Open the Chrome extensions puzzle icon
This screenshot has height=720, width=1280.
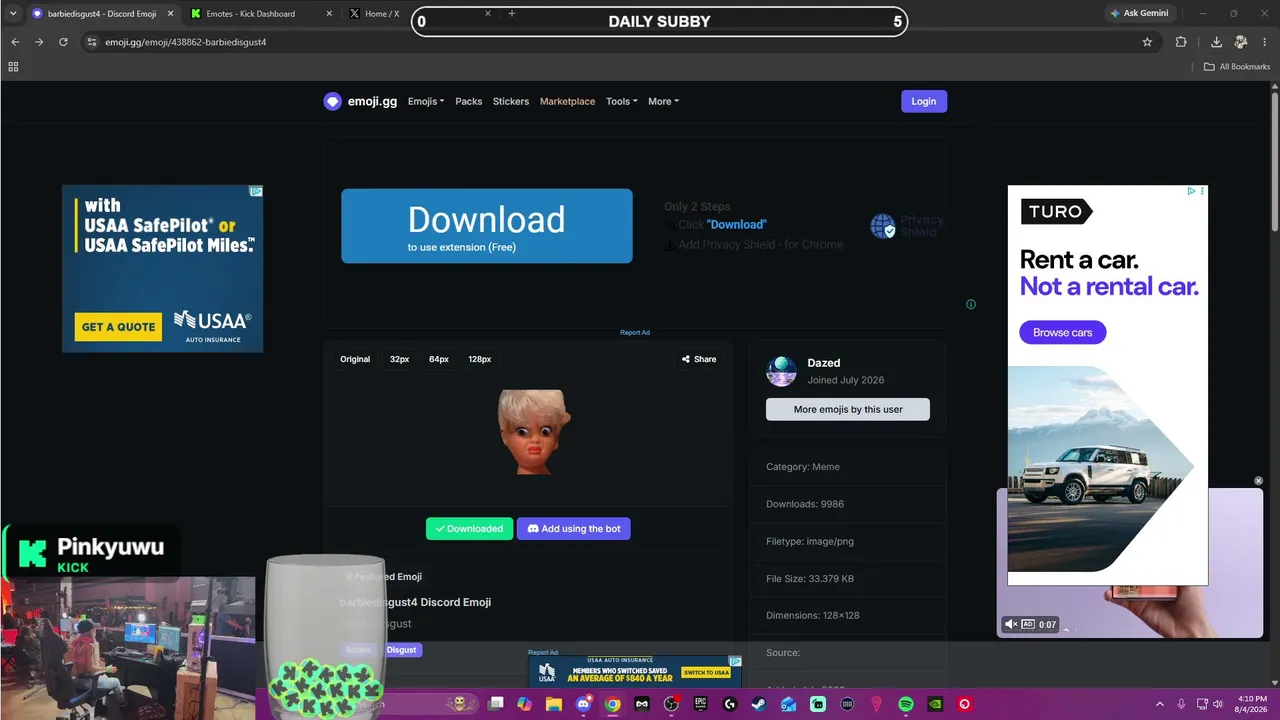(x=1181, y=42)
